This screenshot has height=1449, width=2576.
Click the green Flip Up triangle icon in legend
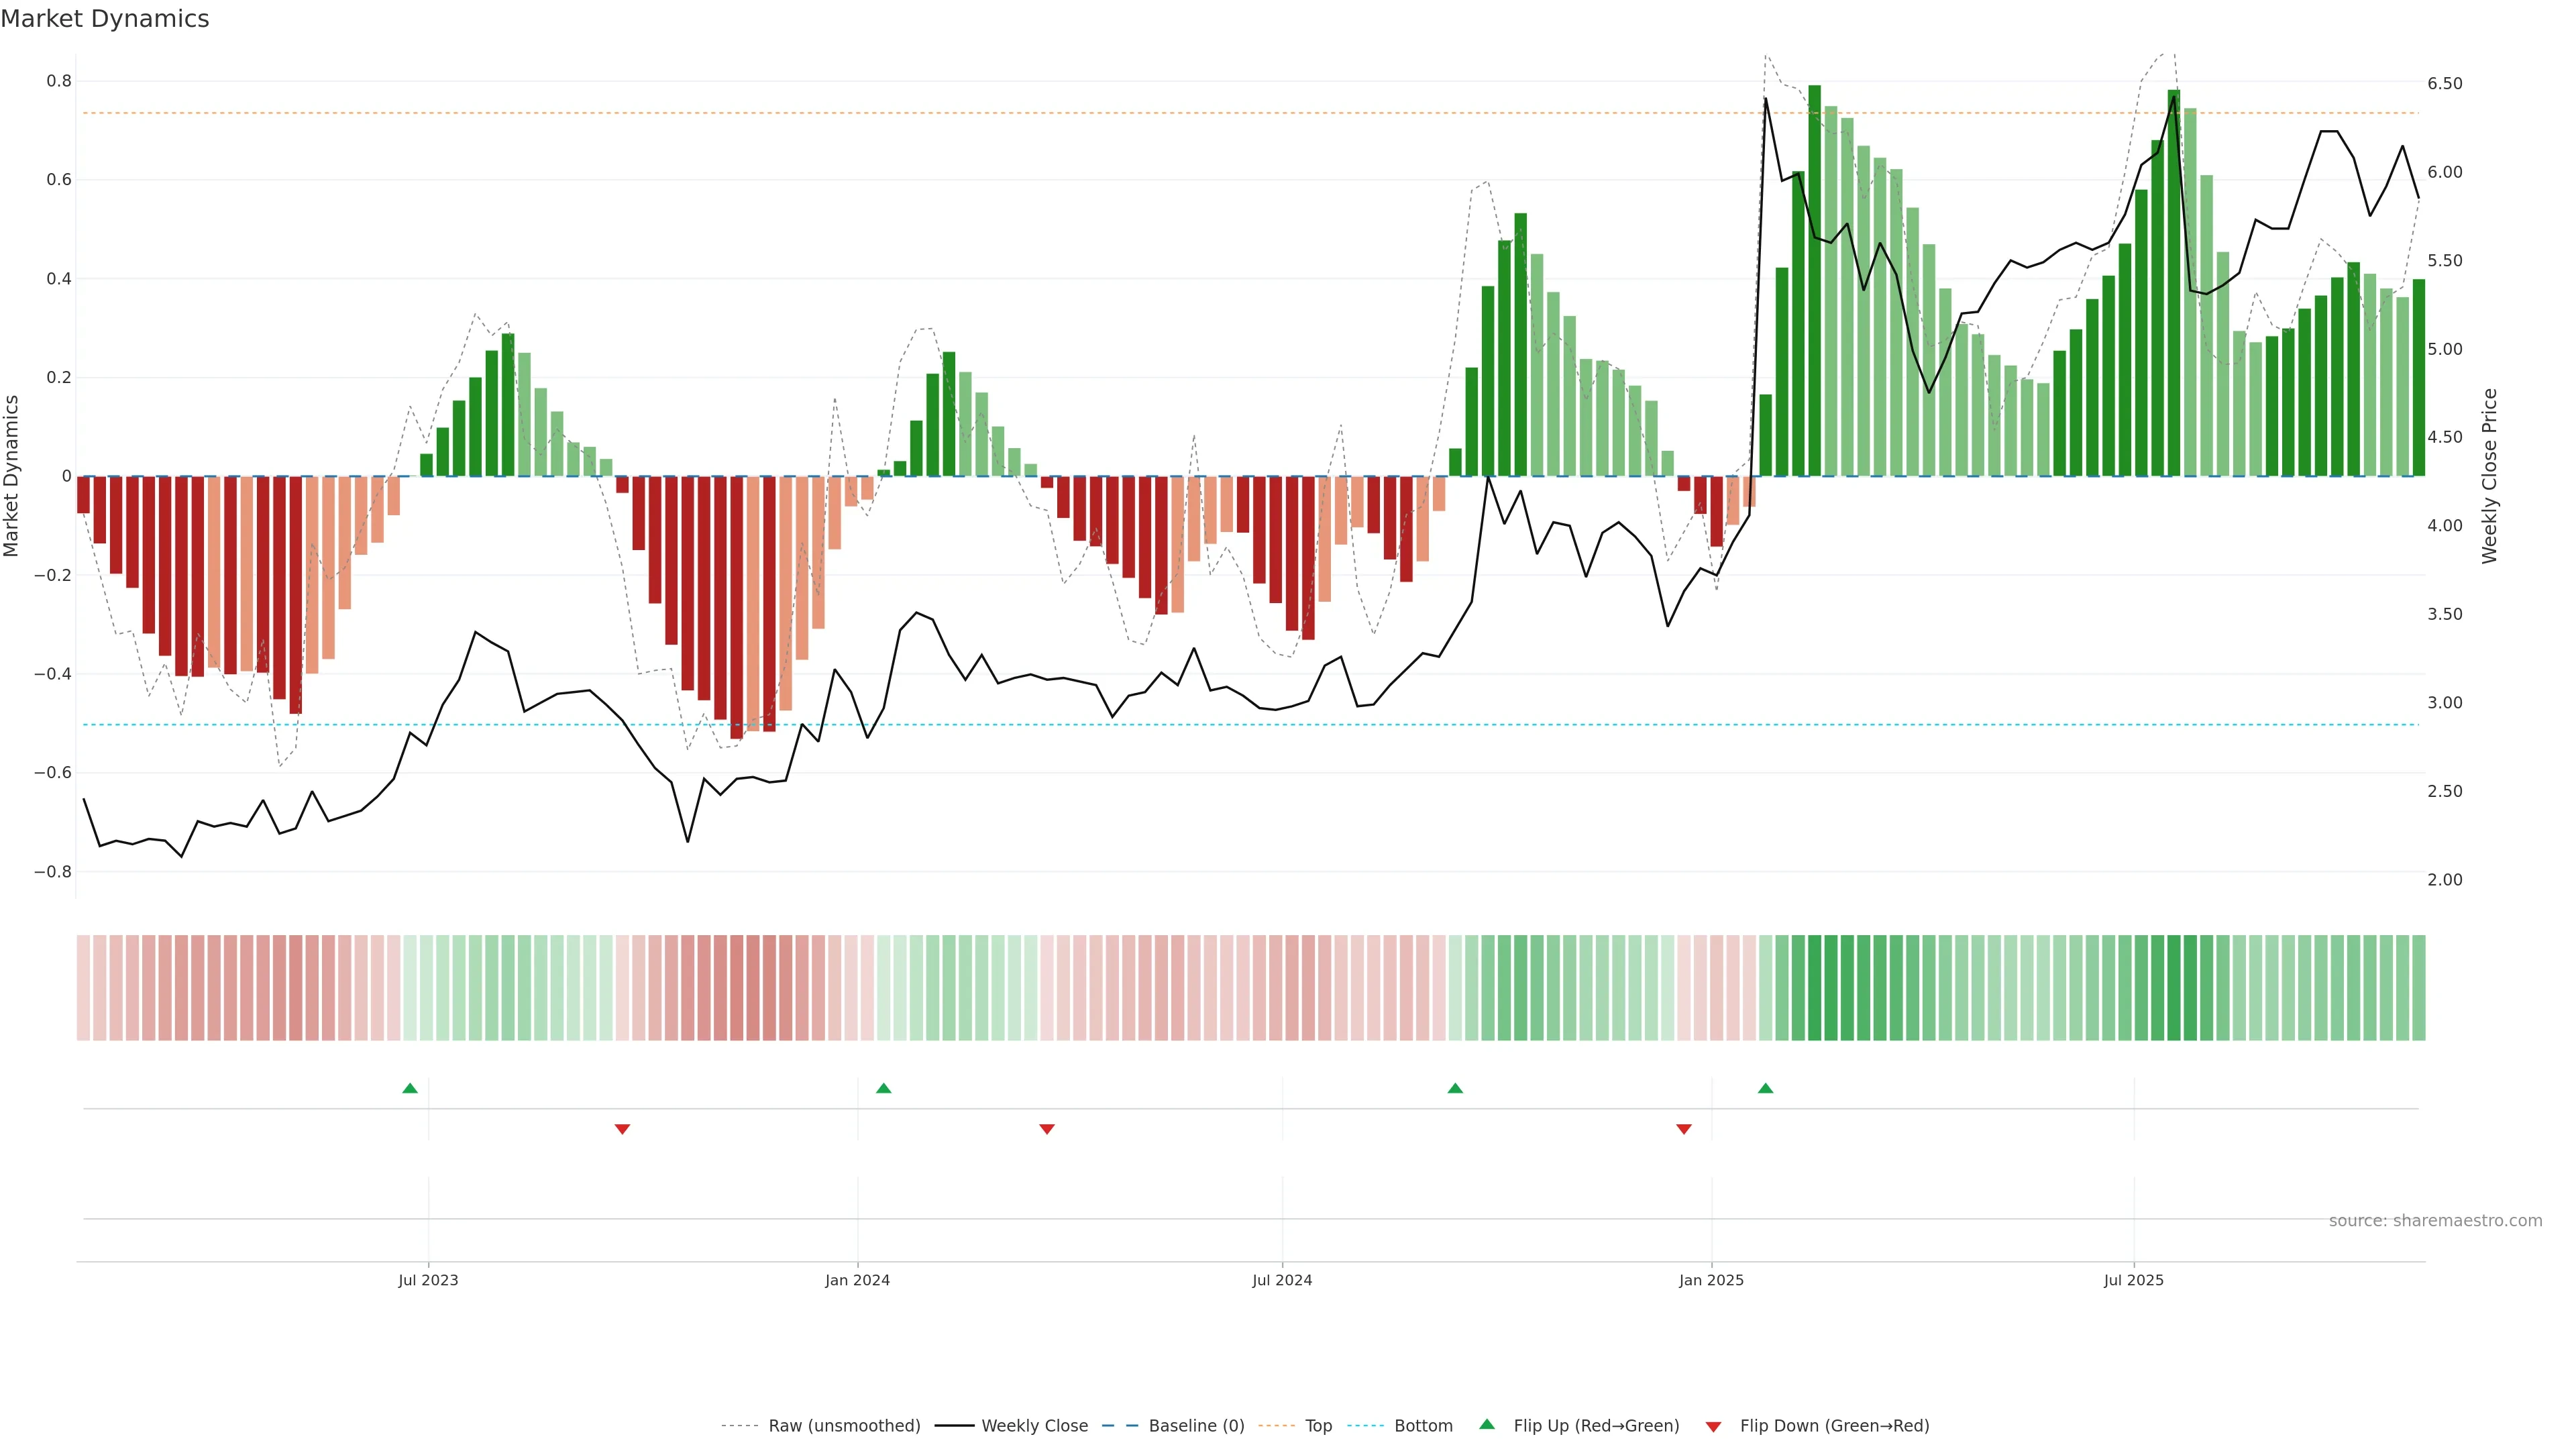[1487, 1424]
